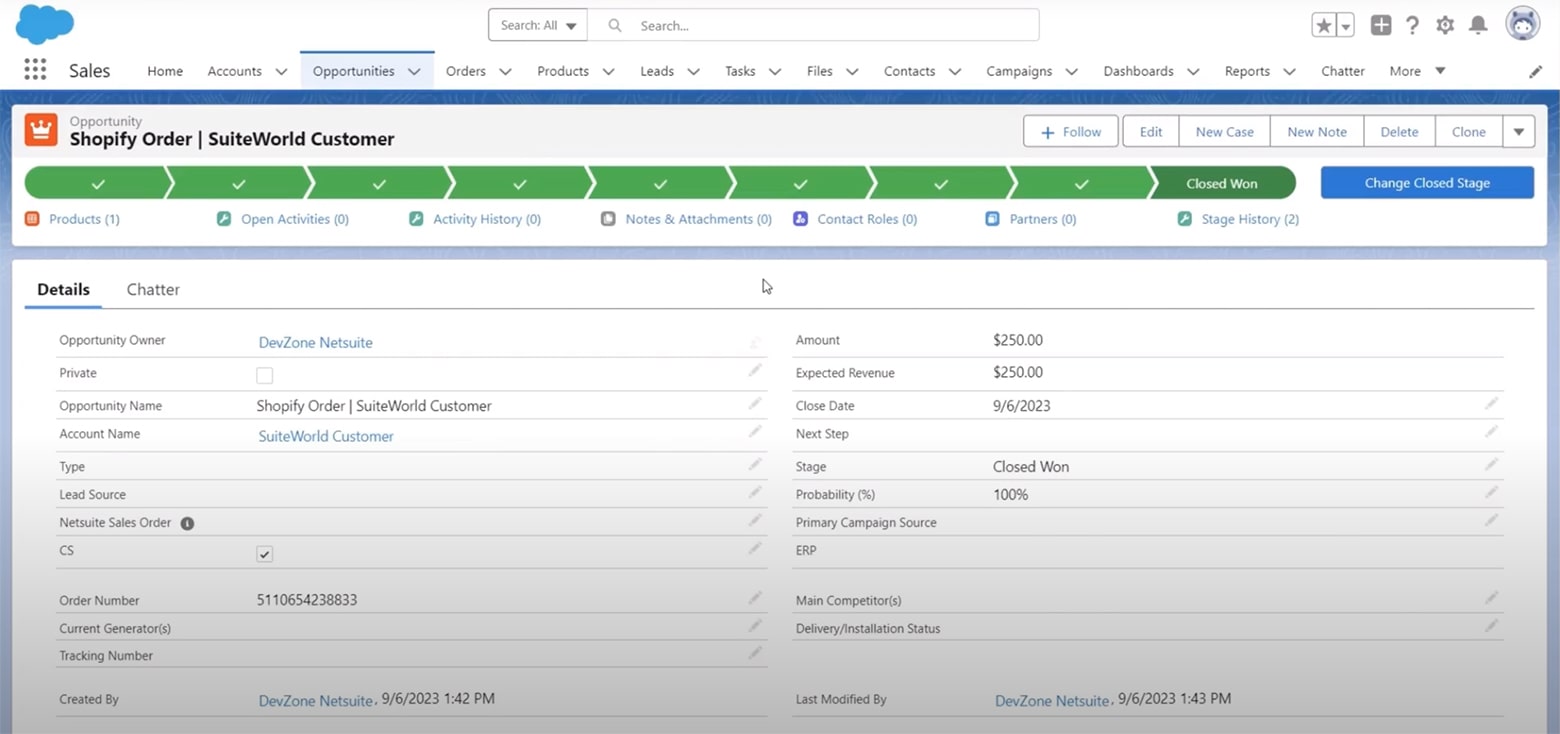
Task: Open the Setup gear icon
Action: click(1445, 26)
